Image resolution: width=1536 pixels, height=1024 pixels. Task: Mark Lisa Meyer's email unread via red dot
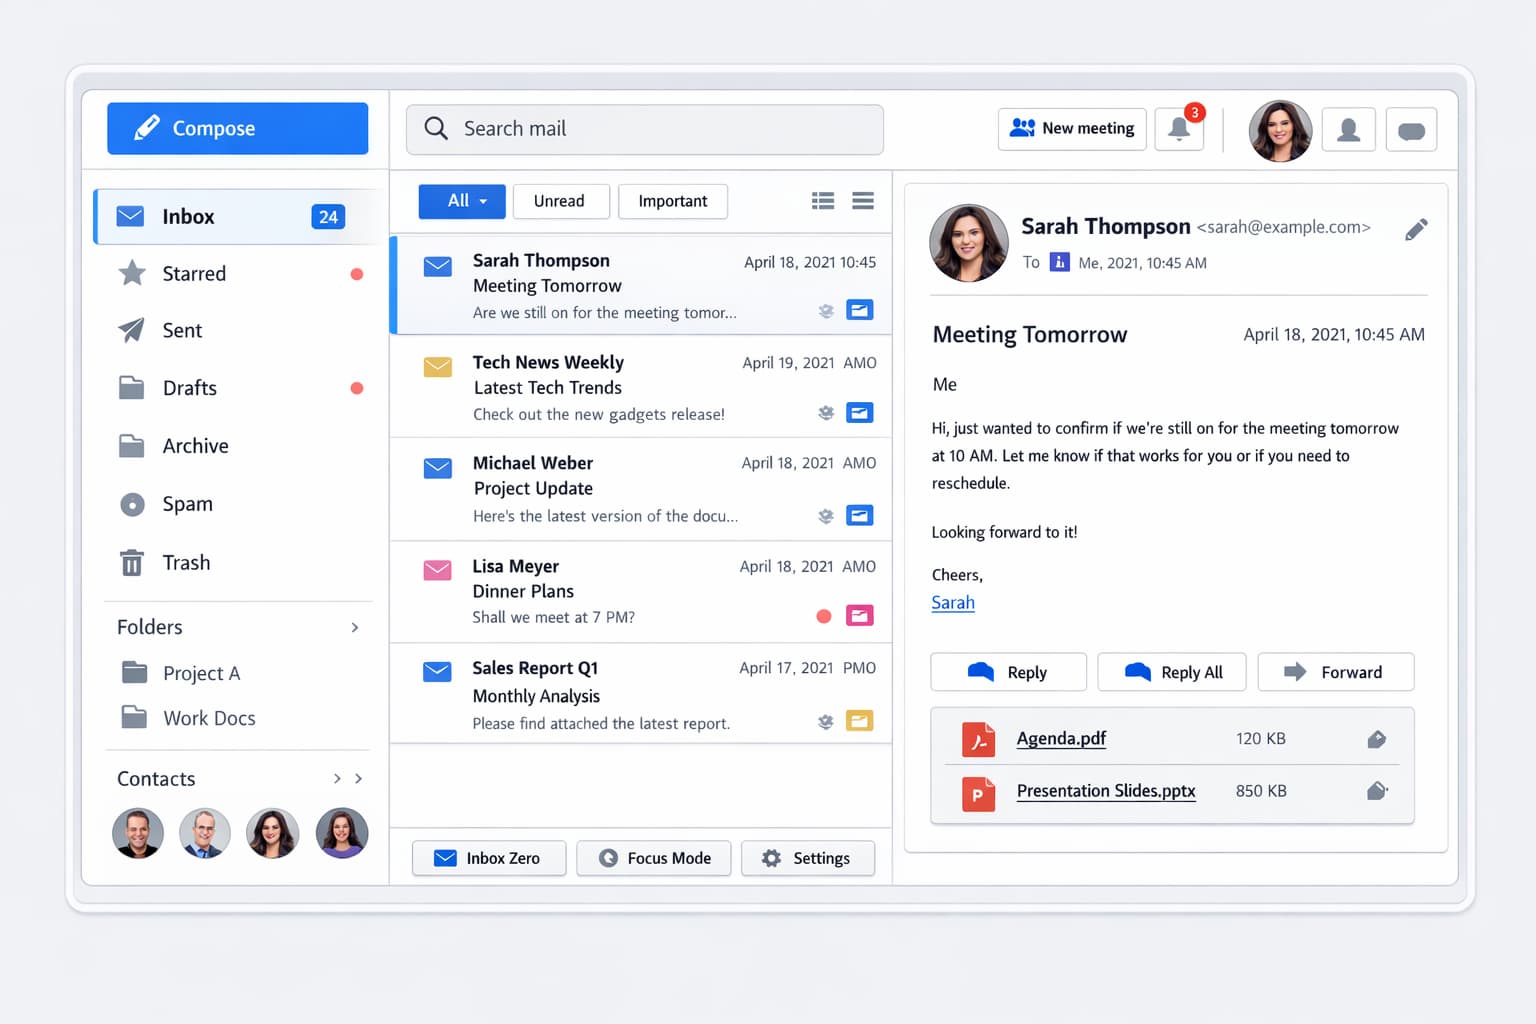(x=824, y=616)
